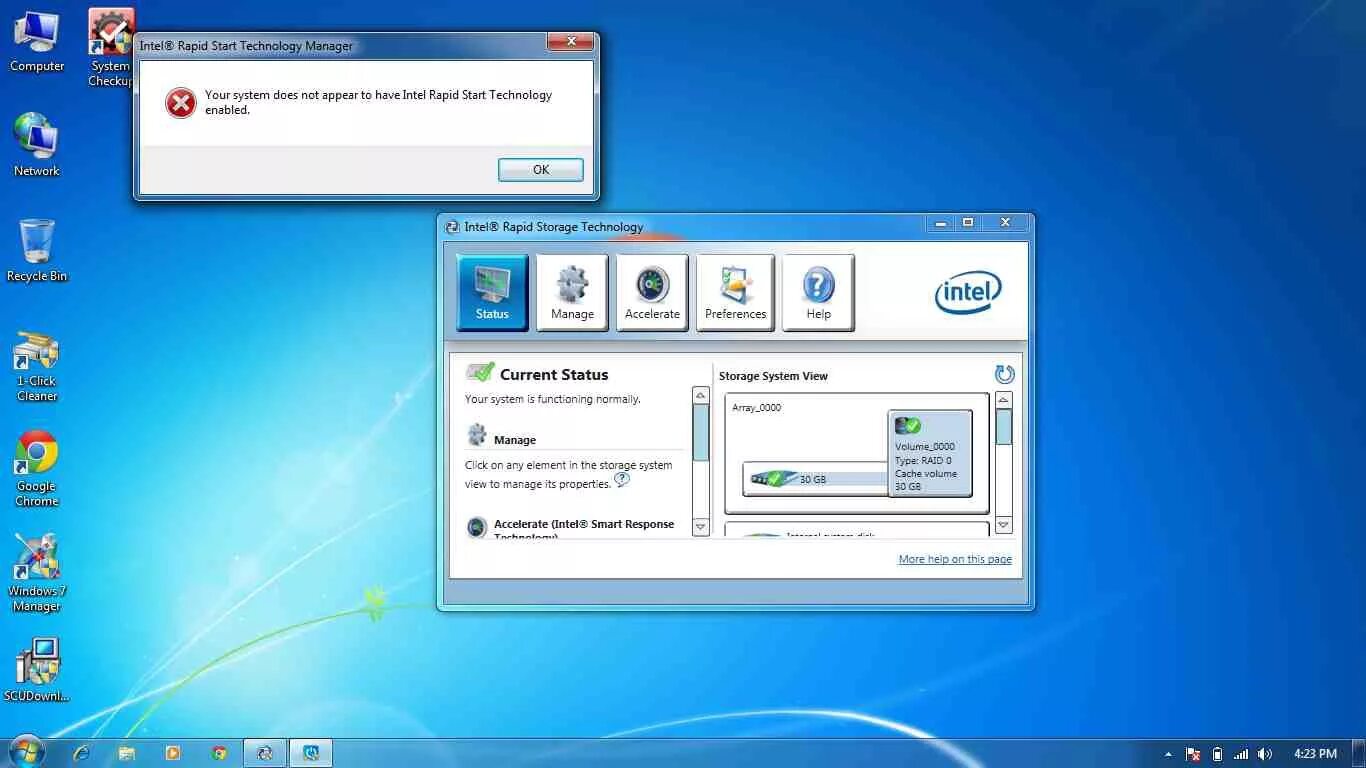Open the Preferences tab

(735, 292)
